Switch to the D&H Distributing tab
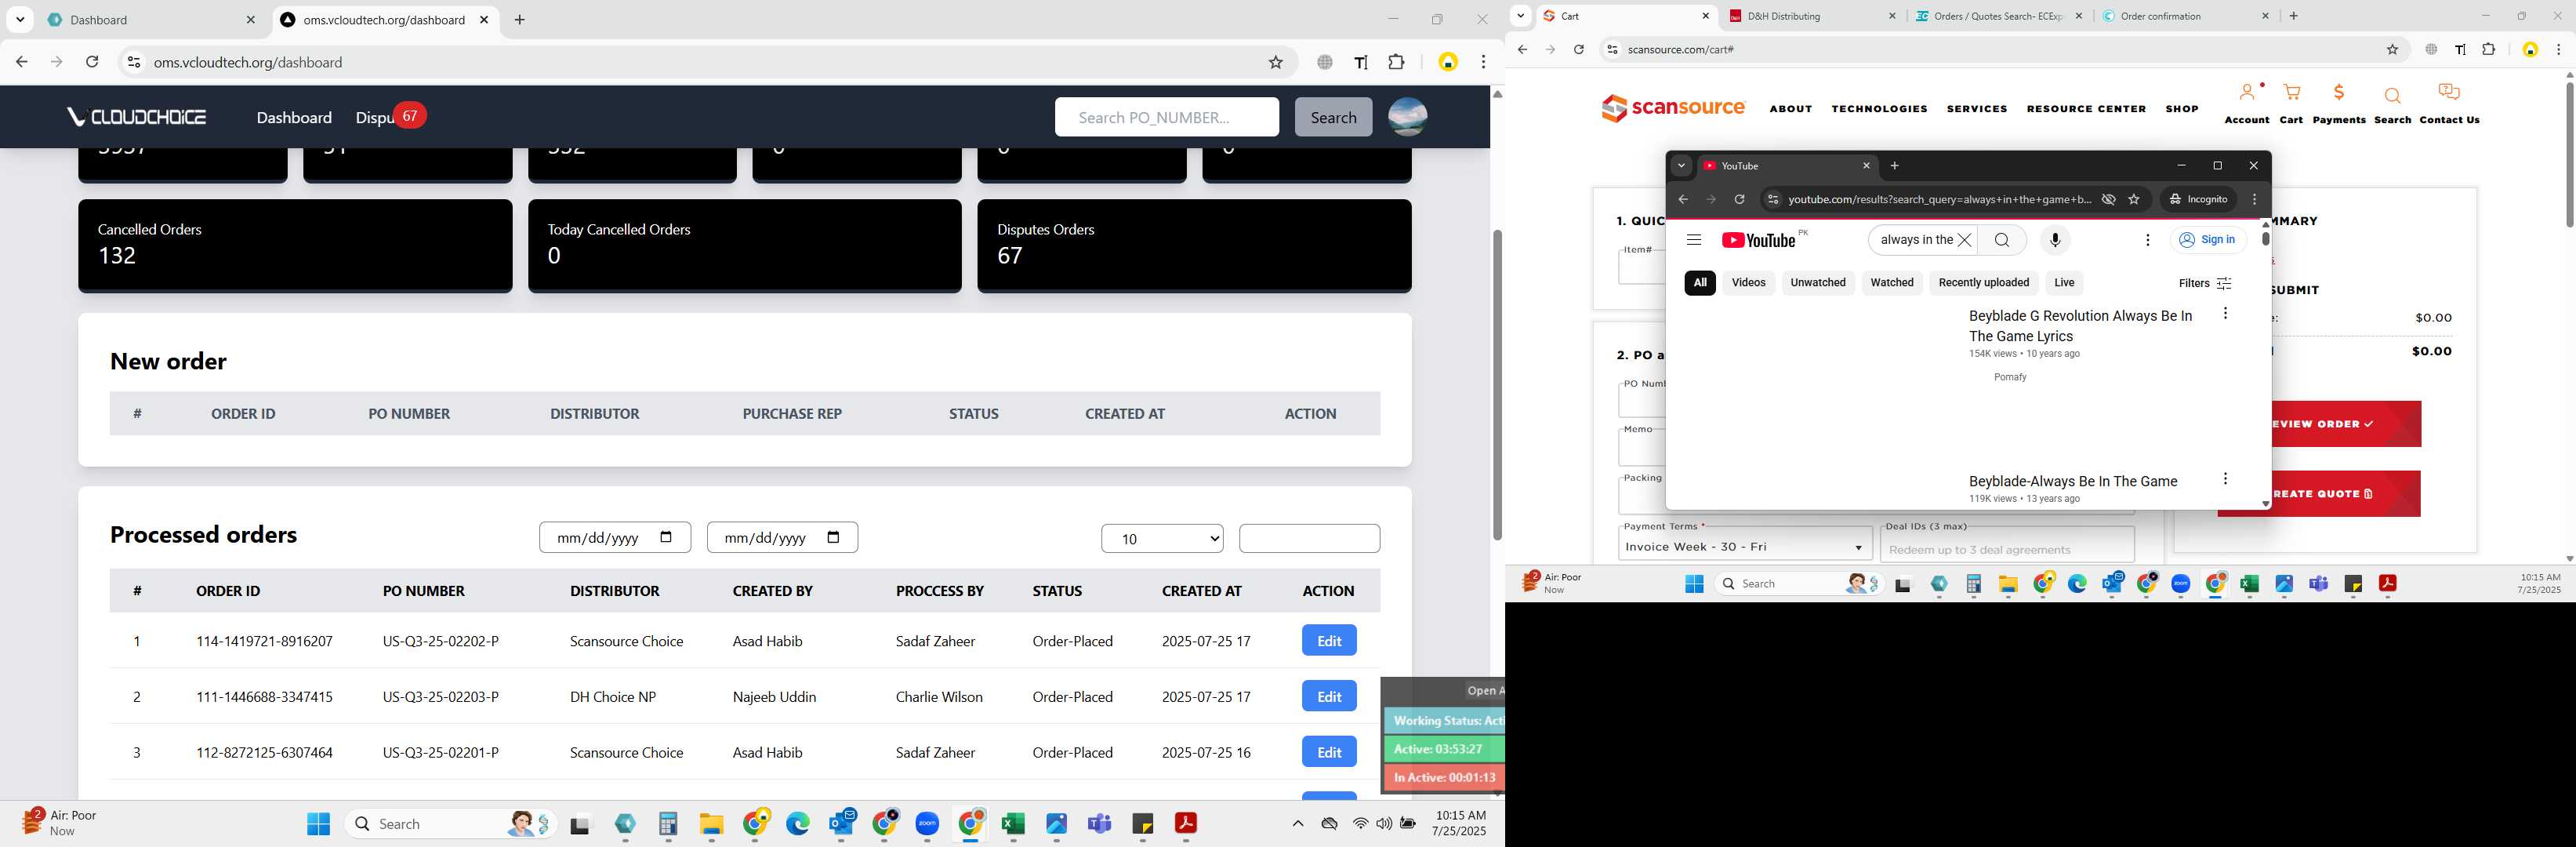Screen dimensions: 2576x847 [x=1811, y=16]
